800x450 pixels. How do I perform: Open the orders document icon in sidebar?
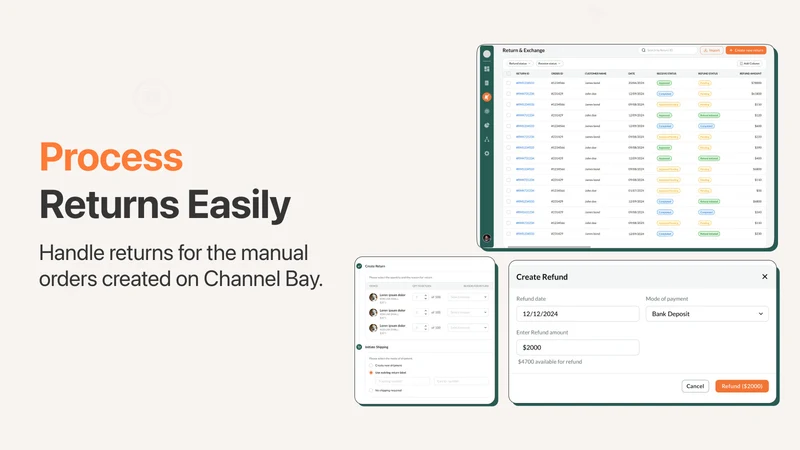(487, 83)
